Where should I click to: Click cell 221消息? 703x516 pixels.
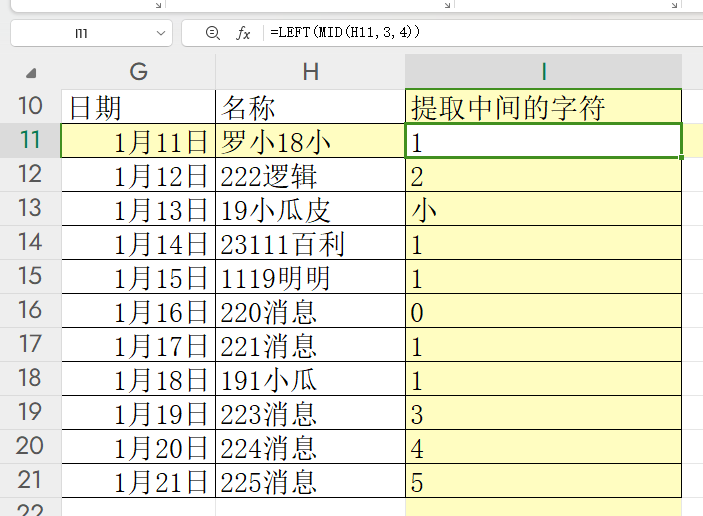(x=310, y=345)
